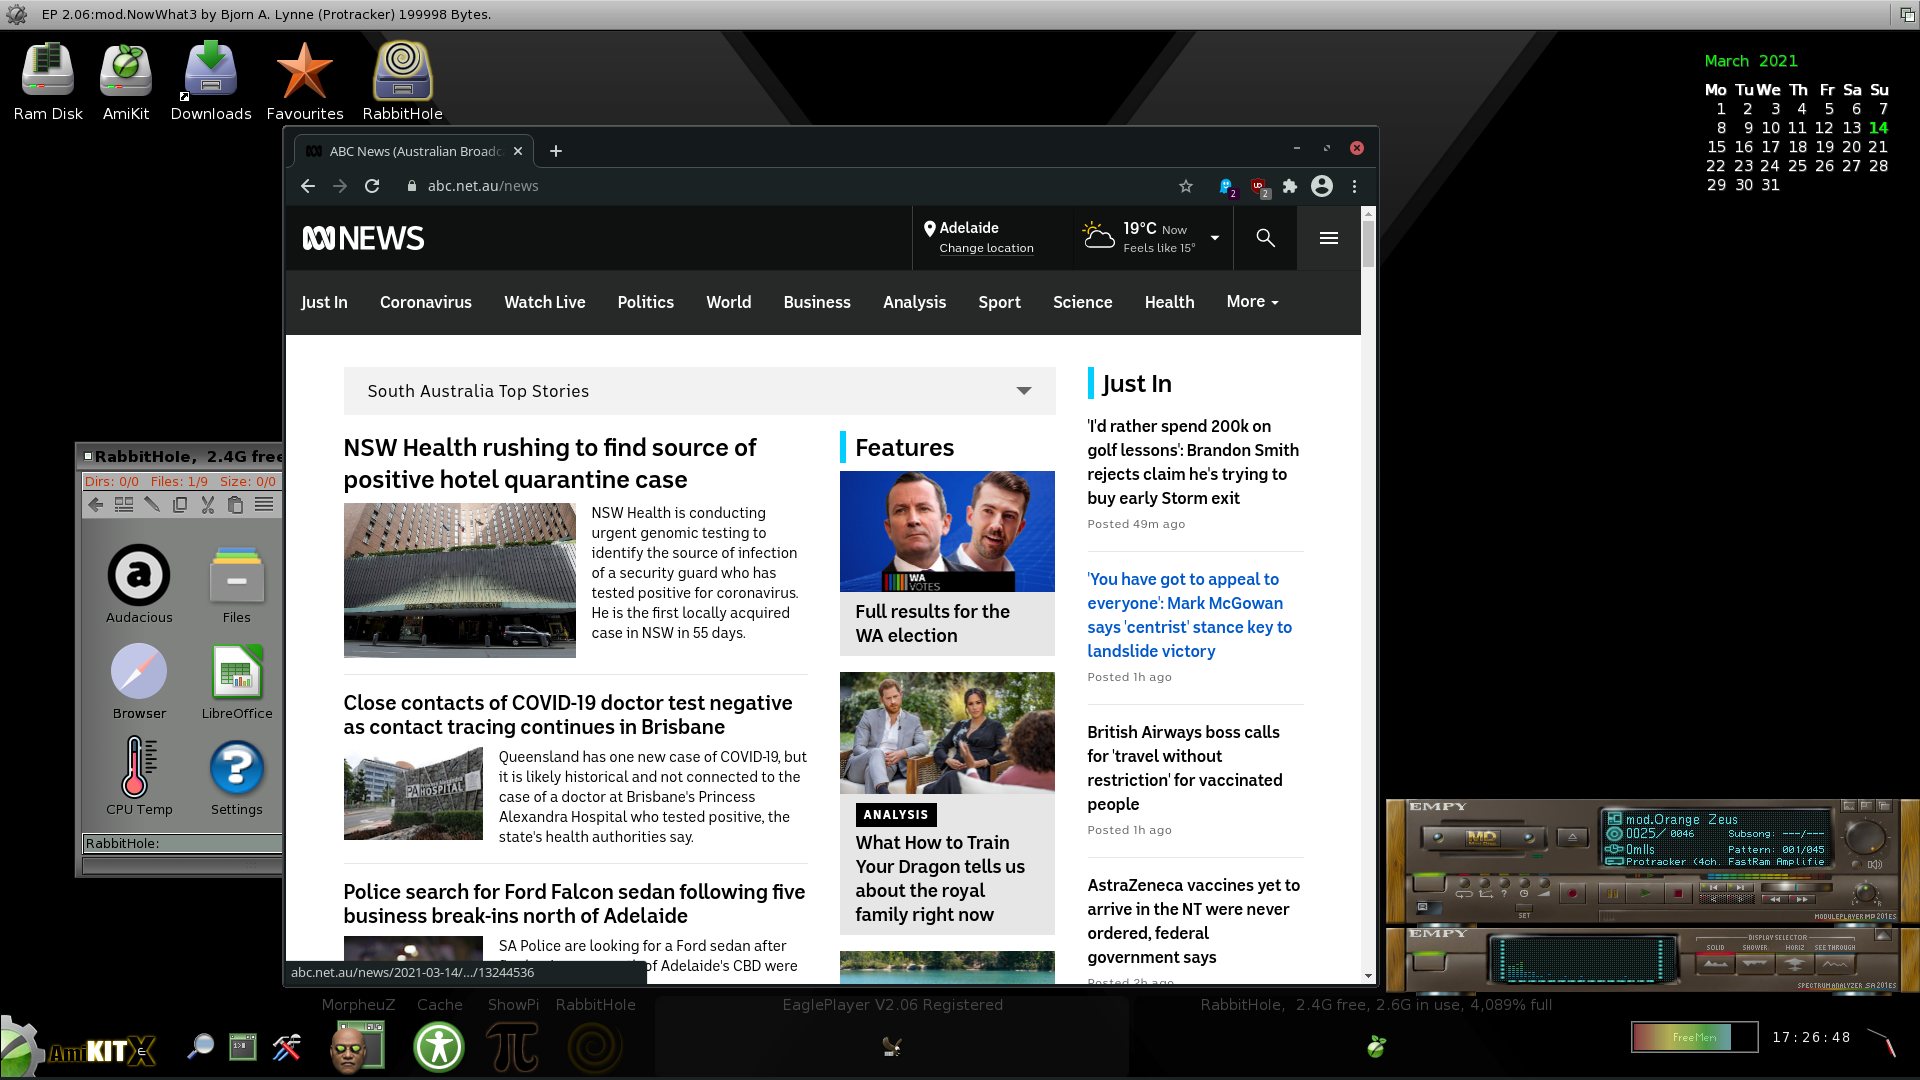Screen dimensions: 1920x1080
Task: Open the Chrome three-dot menu
Action: (1354, 186)
